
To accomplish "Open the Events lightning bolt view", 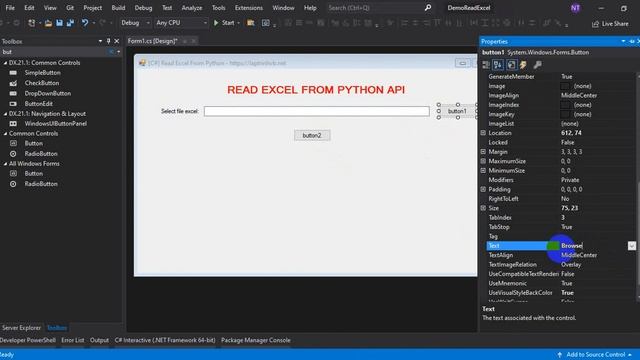I will pos(524,64).
